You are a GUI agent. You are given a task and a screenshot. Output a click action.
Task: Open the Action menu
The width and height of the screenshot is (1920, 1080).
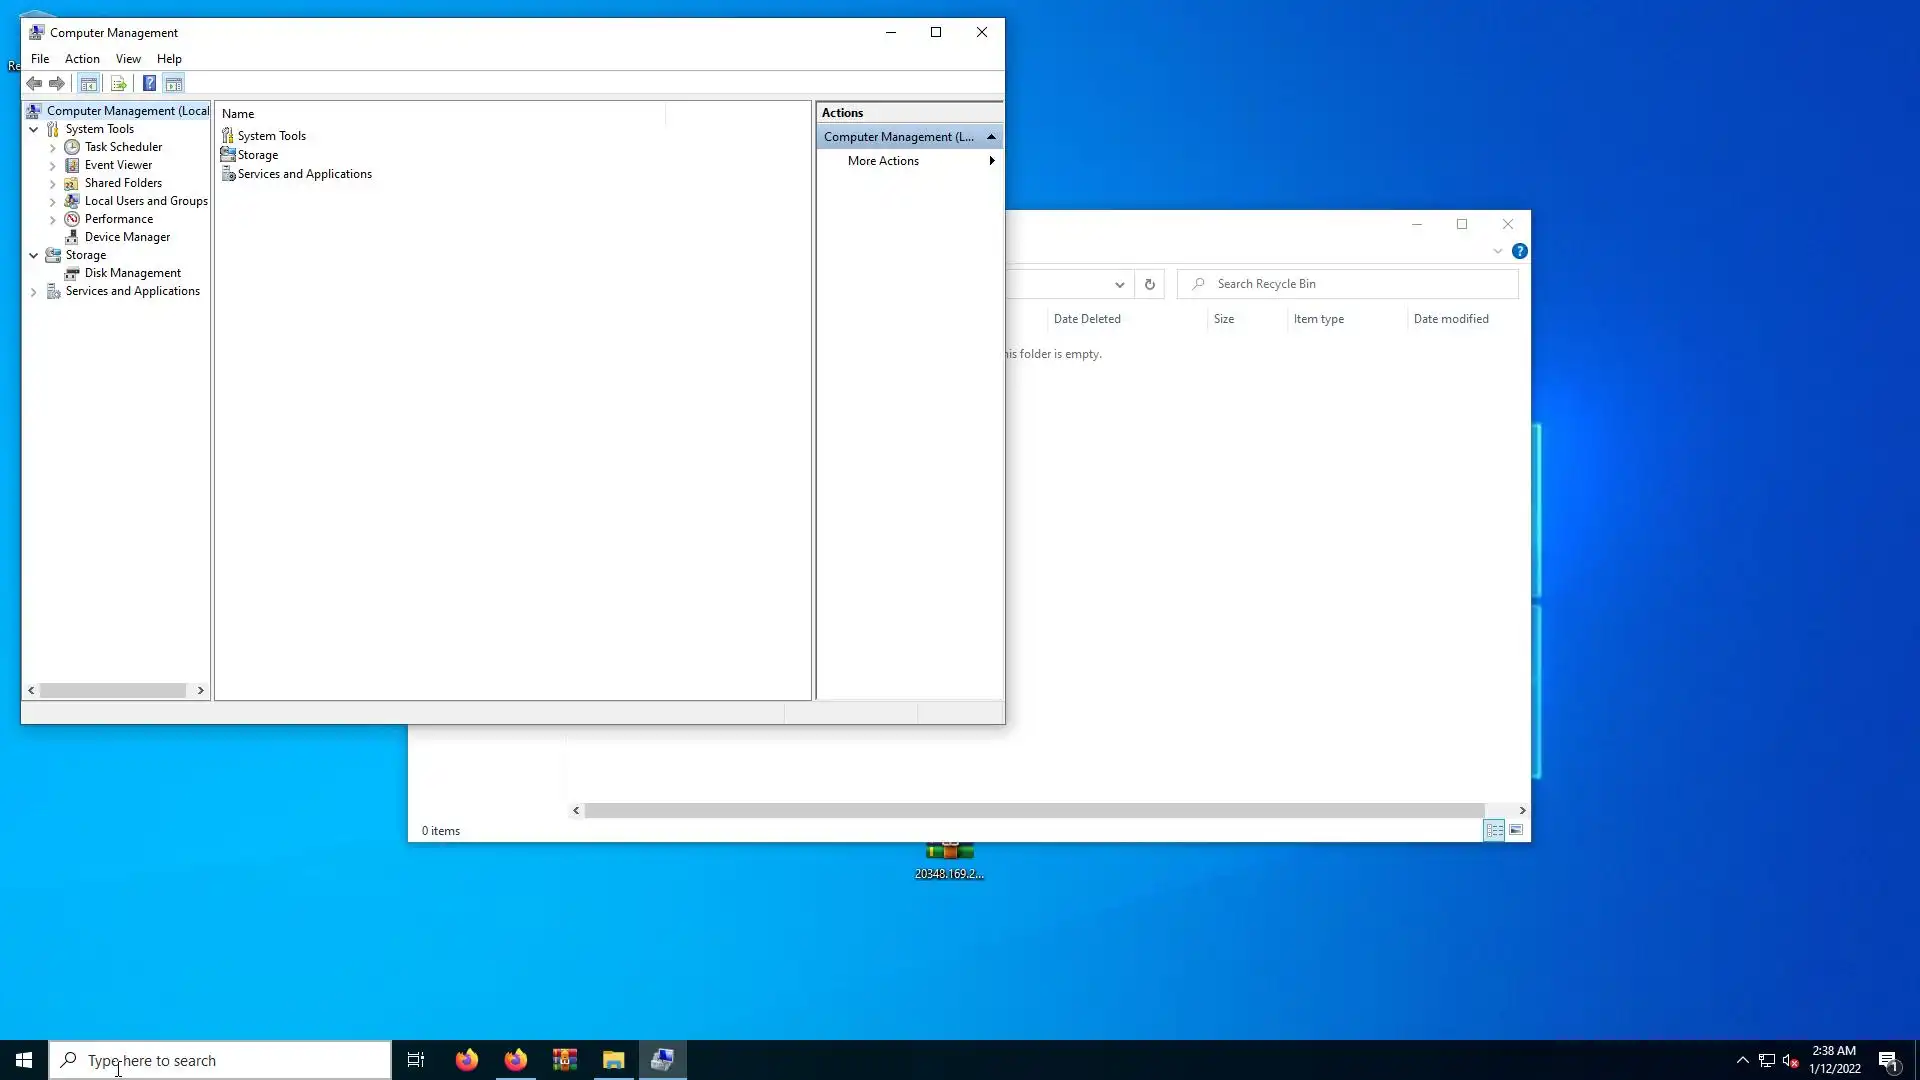82,59
